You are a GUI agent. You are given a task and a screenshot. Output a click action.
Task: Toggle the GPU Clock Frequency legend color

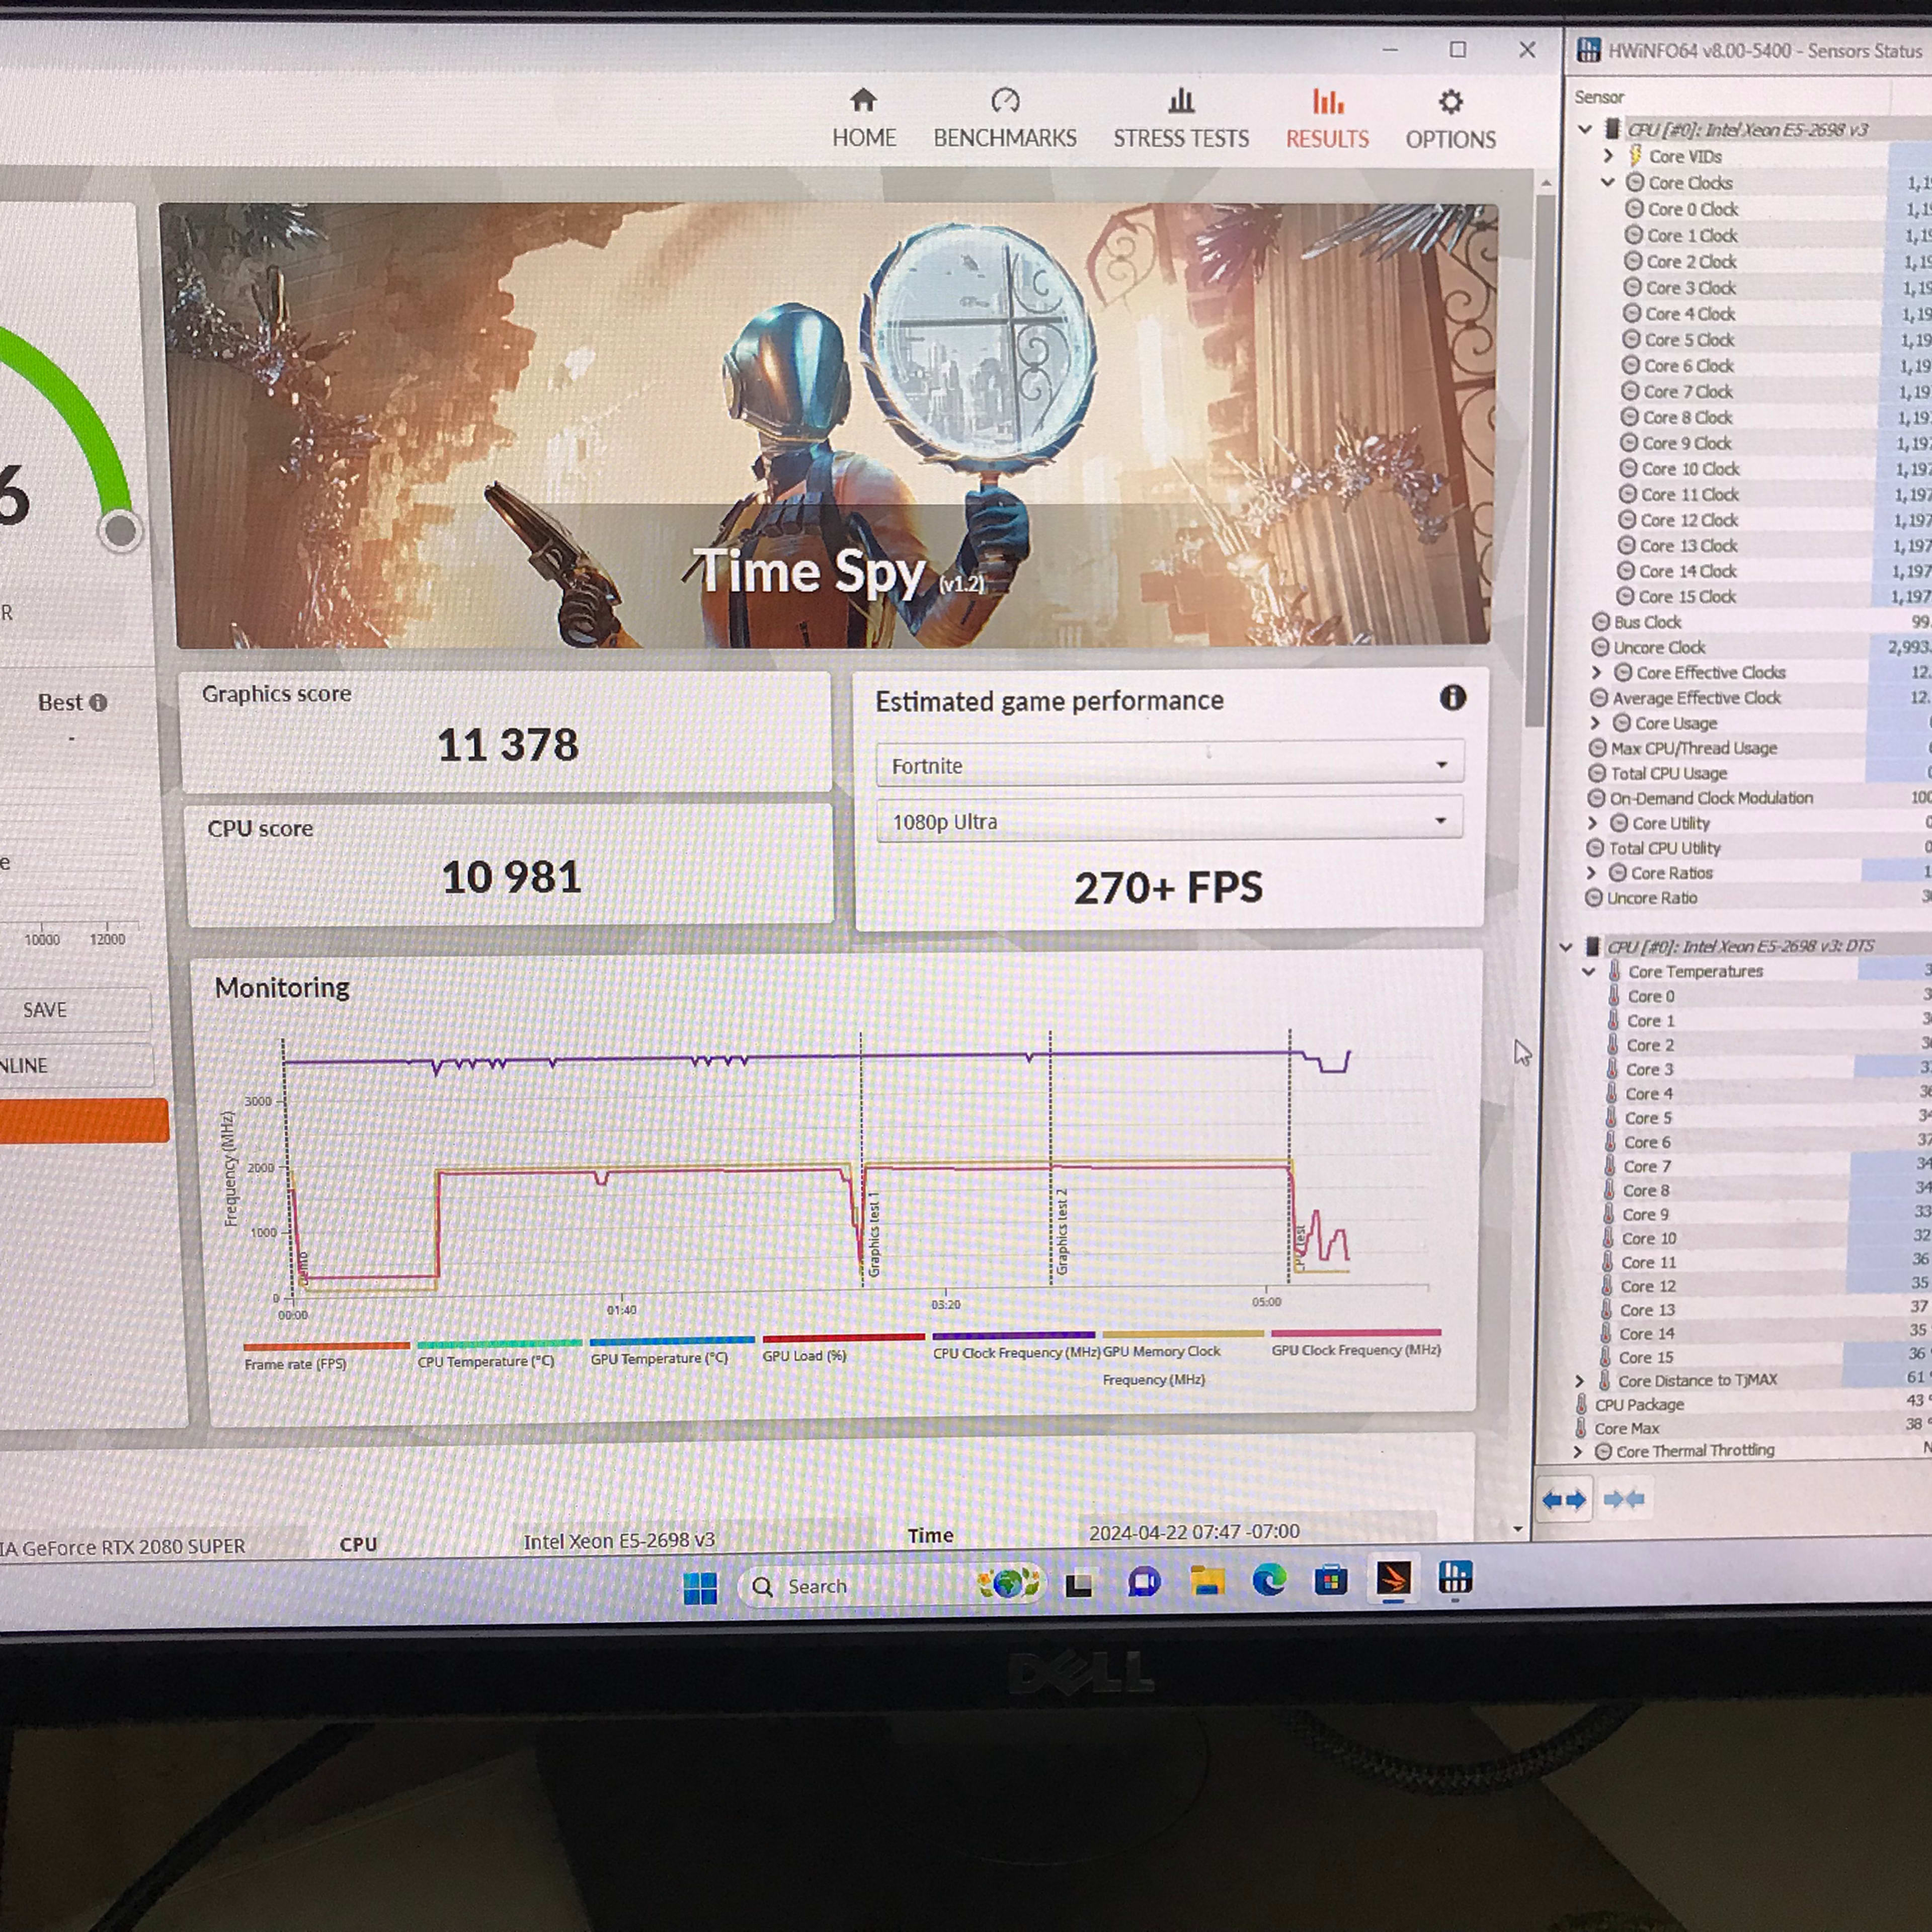1356,1332
